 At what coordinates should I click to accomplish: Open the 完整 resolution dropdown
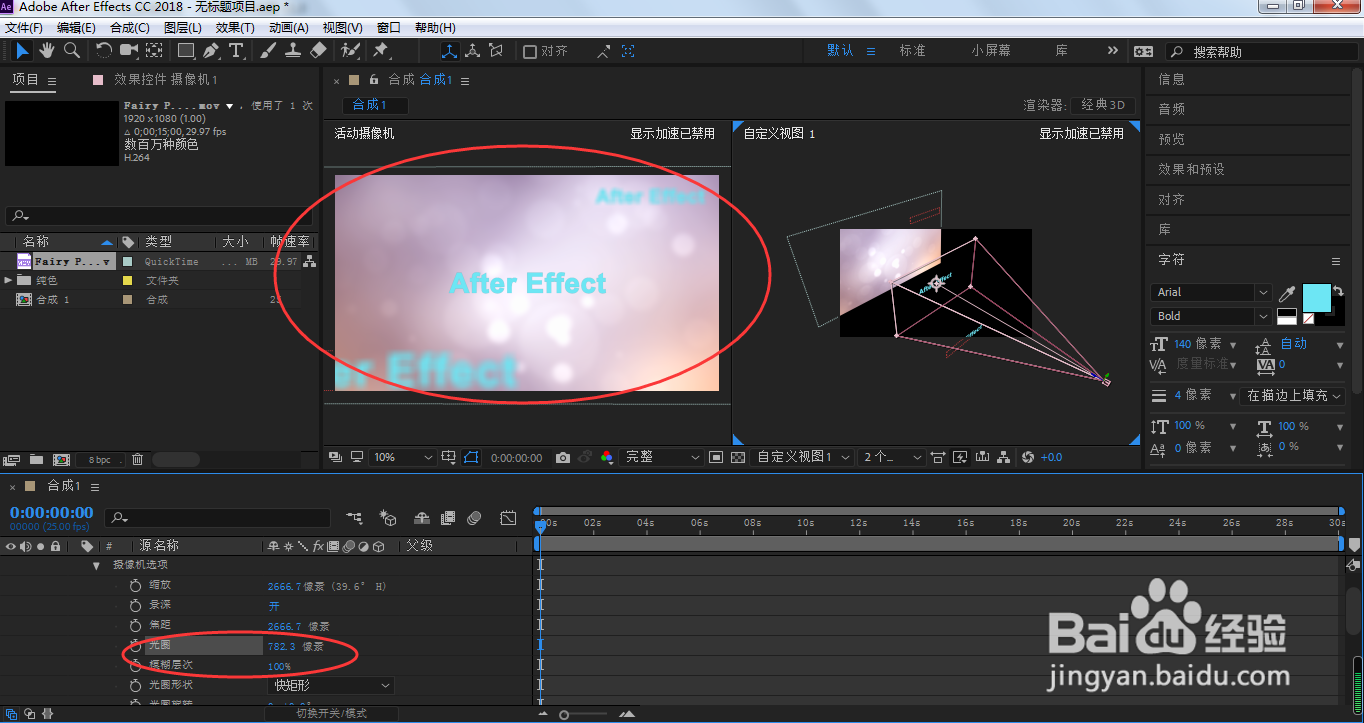[663, 457]
